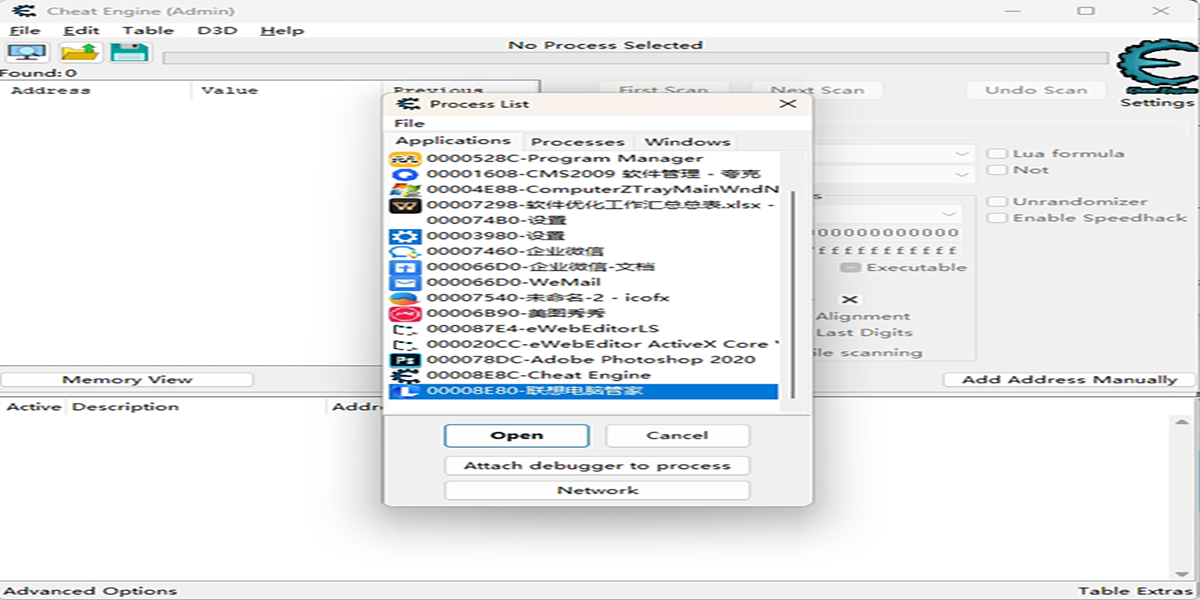The image size is (1200, 600).
Task: Enable the Unrandomizer checkbox
Action: click(997, 202)
